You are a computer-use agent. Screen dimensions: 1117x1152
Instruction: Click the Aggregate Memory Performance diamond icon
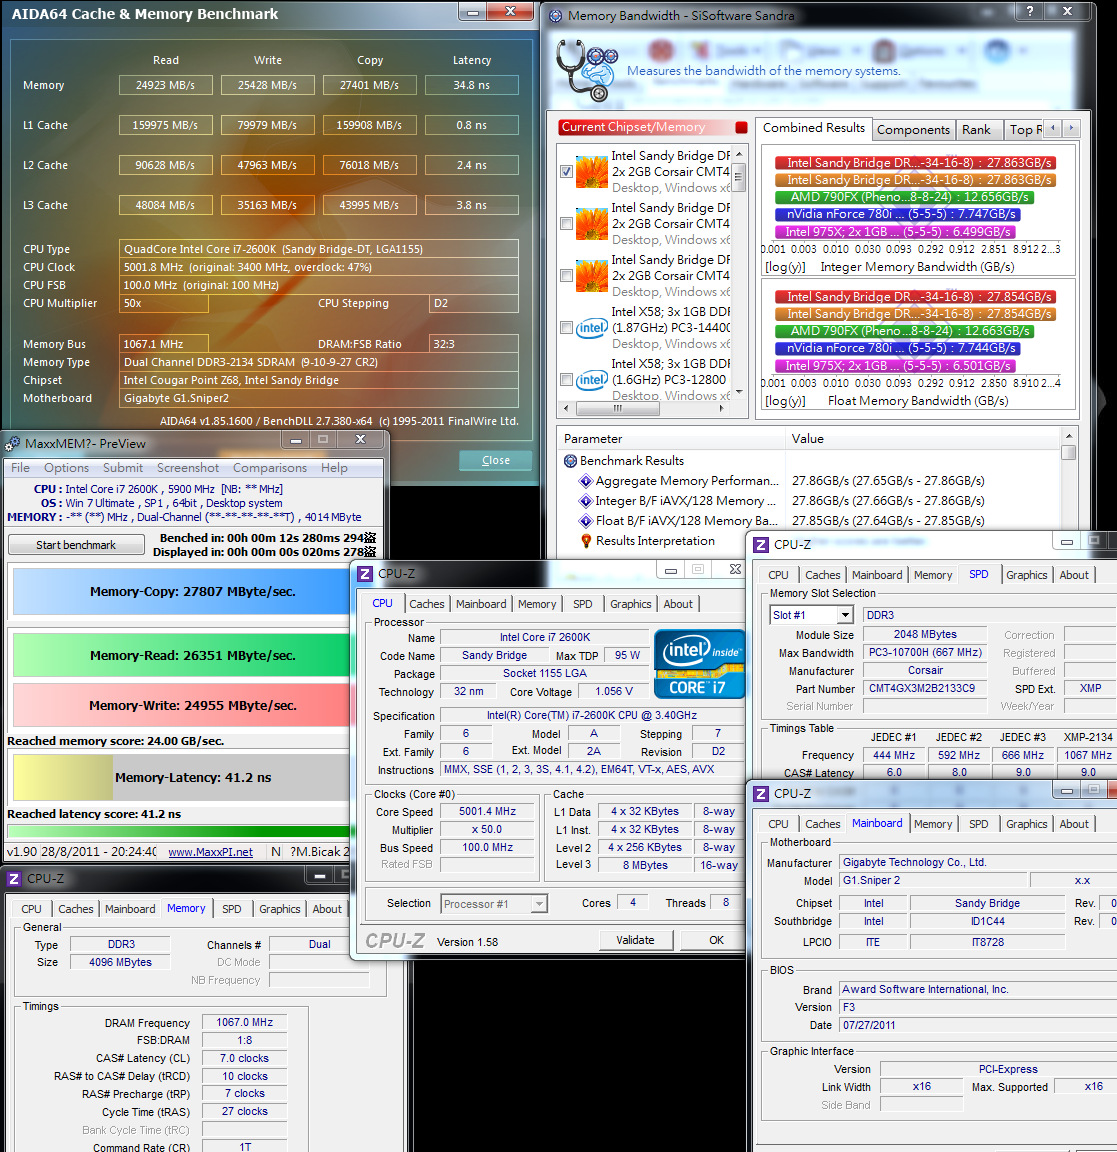[x=586, y=481]
